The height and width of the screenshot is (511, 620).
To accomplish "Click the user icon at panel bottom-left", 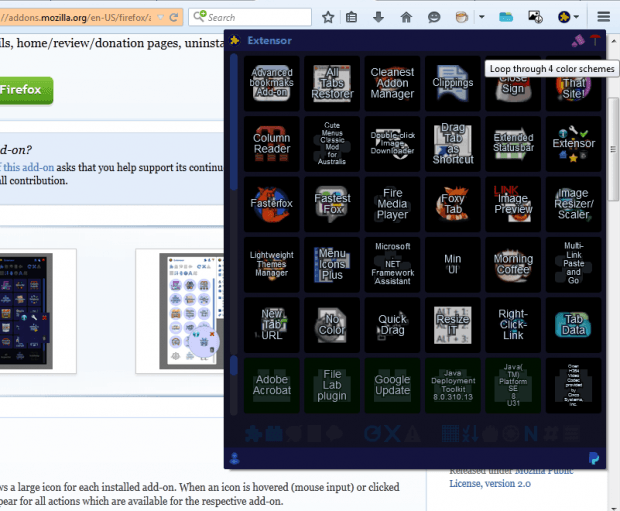I will 234,458.
